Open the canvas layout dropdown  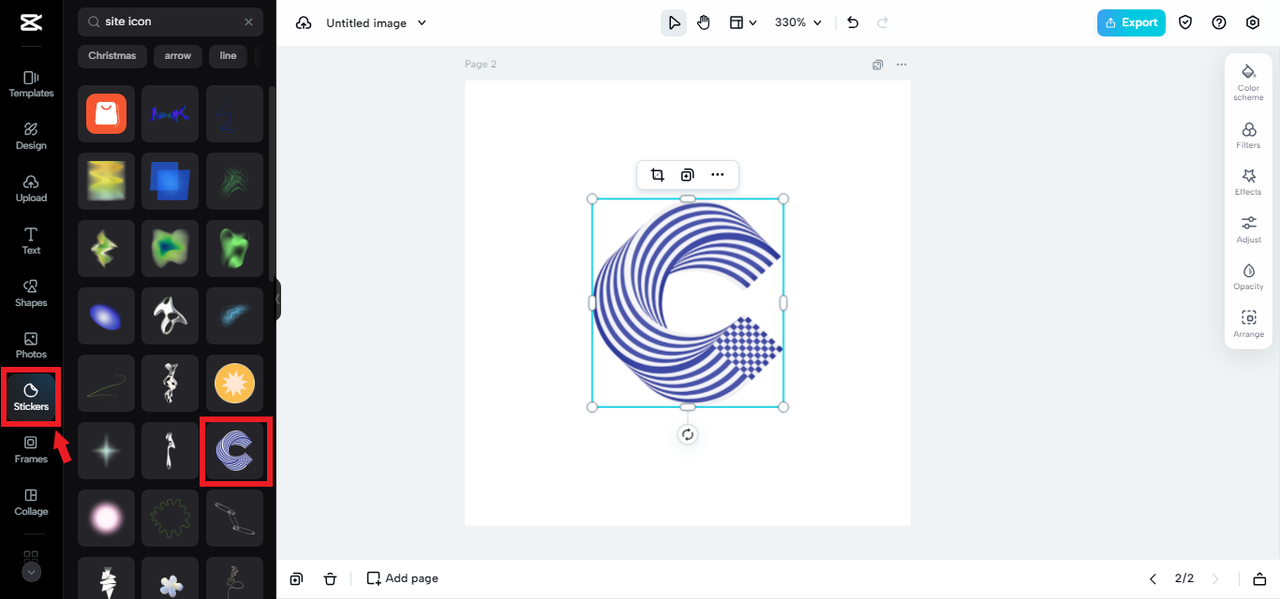[742, 23]
